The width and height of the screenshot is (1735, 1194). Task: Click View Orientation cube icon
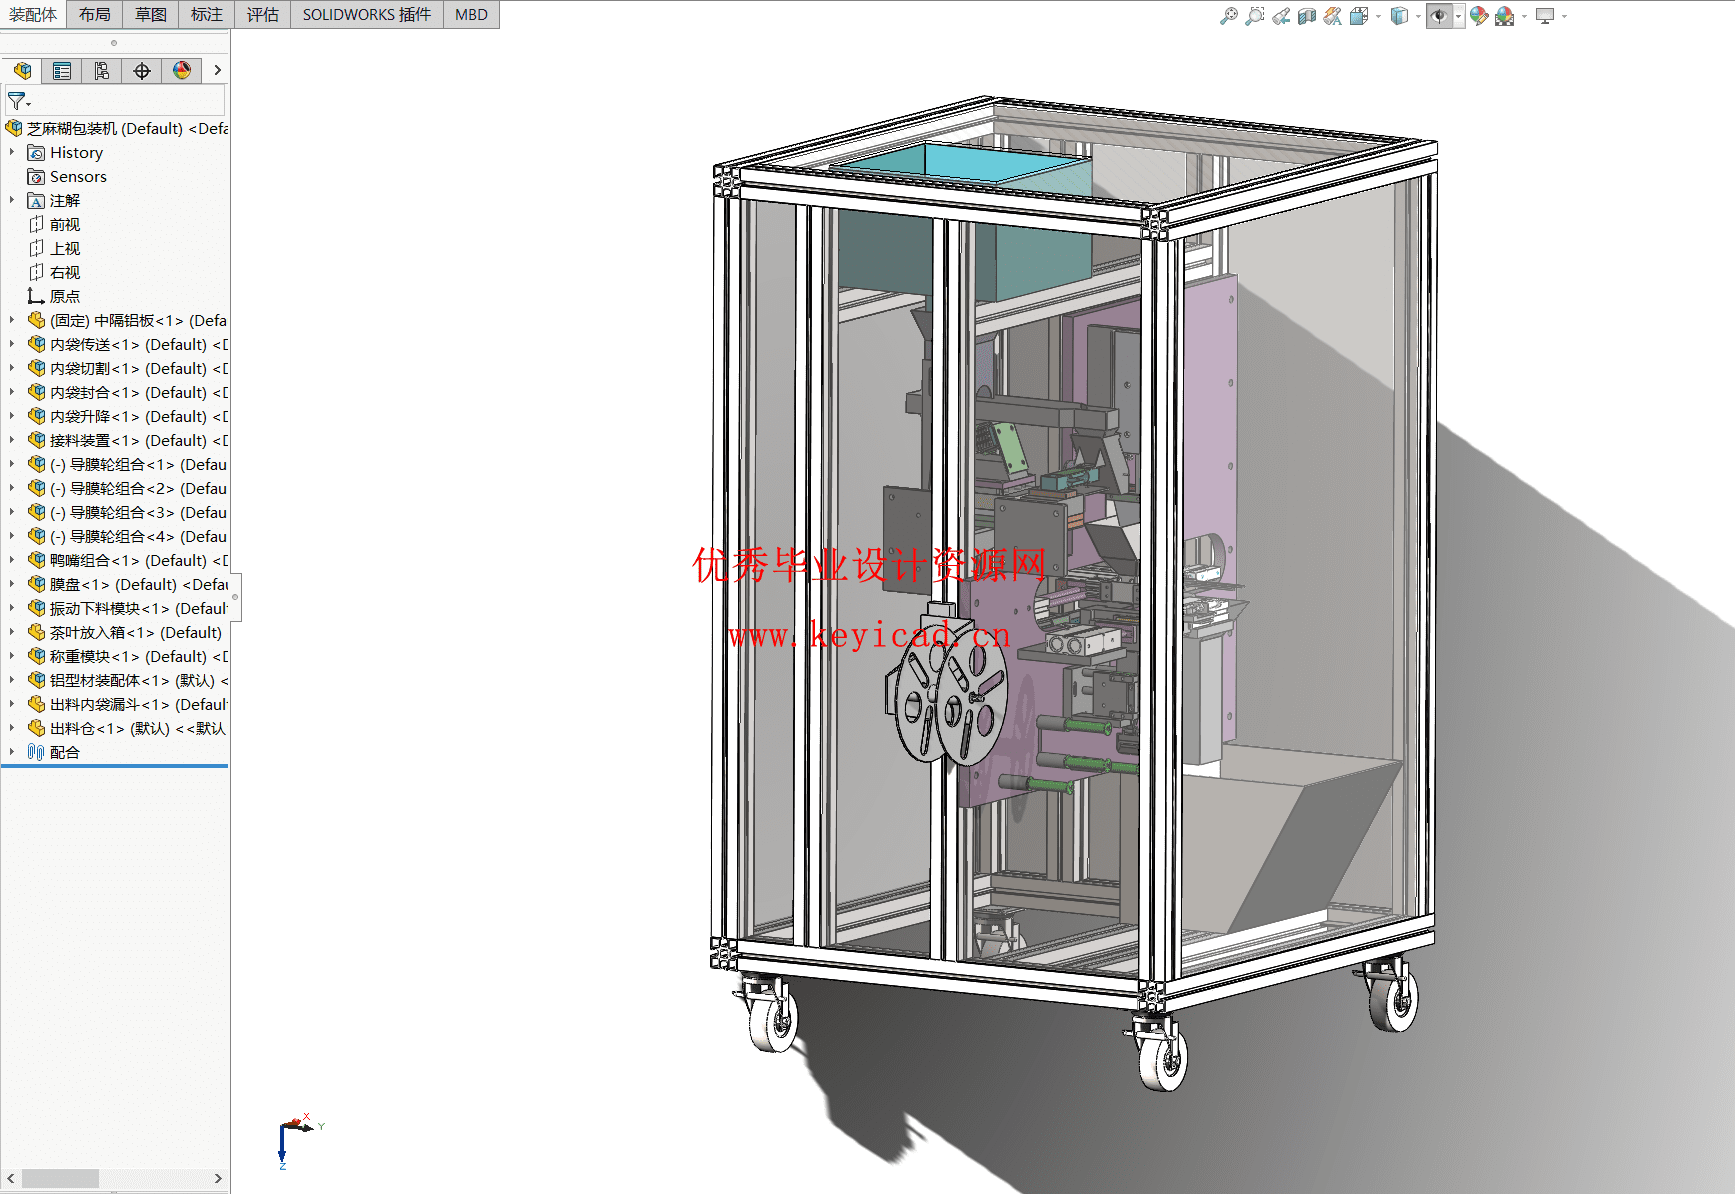tap(1359, 16)
